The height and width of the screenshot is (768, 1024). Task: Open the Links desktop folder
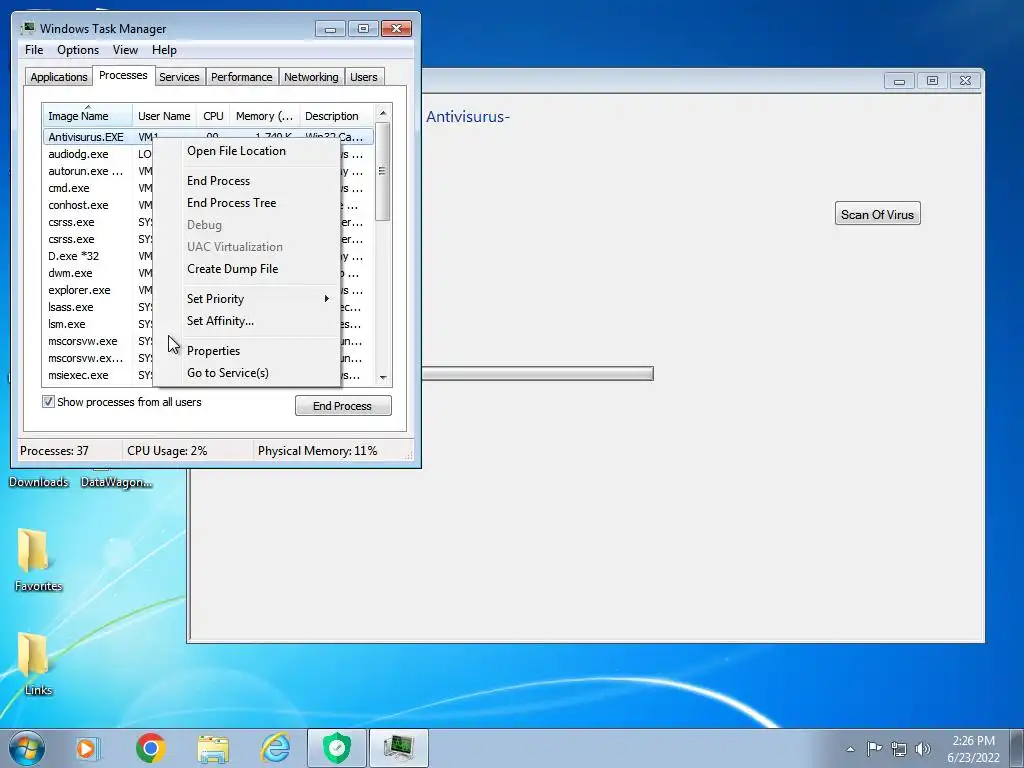coord(38,664)
